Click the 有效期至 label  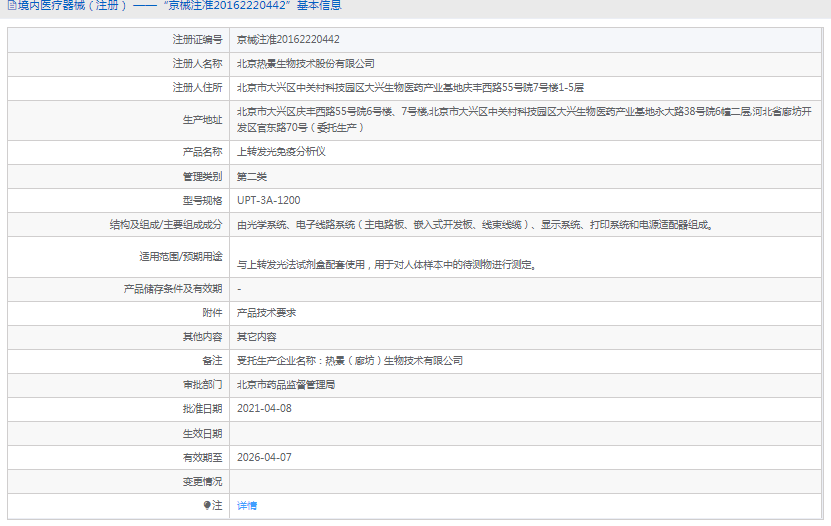(x=202, y=458)
